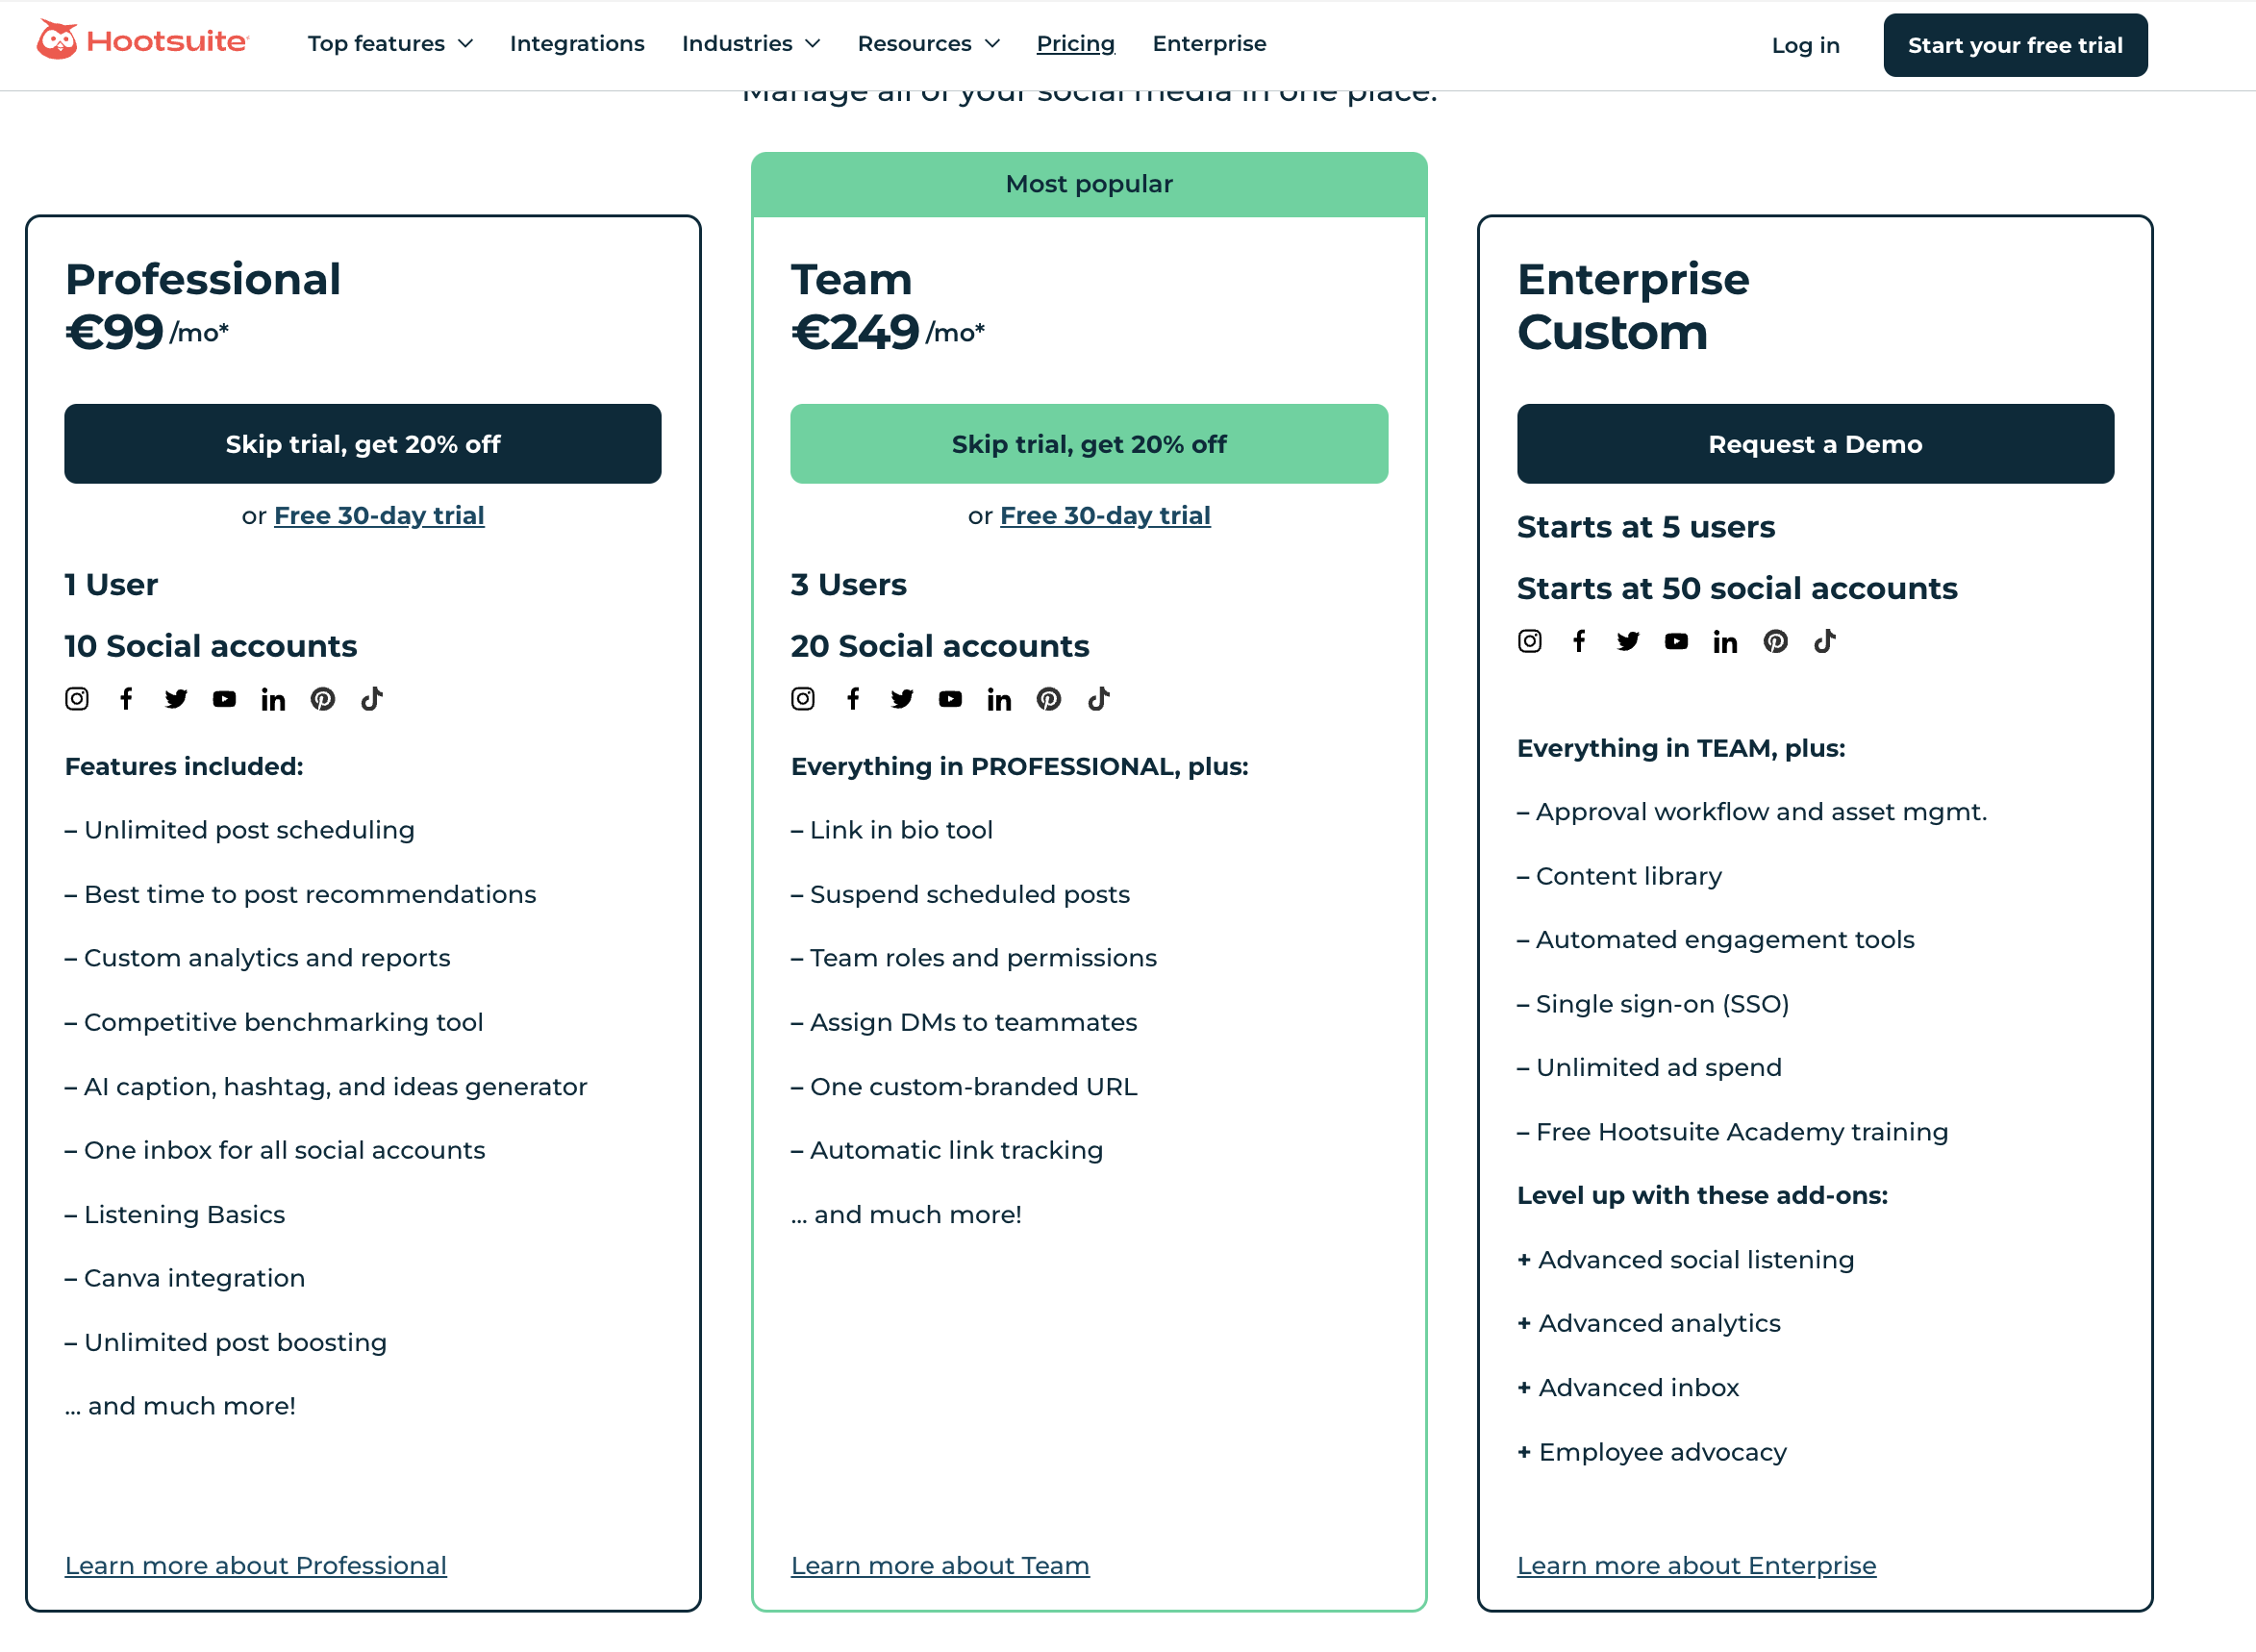This screenshot has height=1652, width=2256.
Task: Click Free 30-day trial under Team
Action: 1104,515
